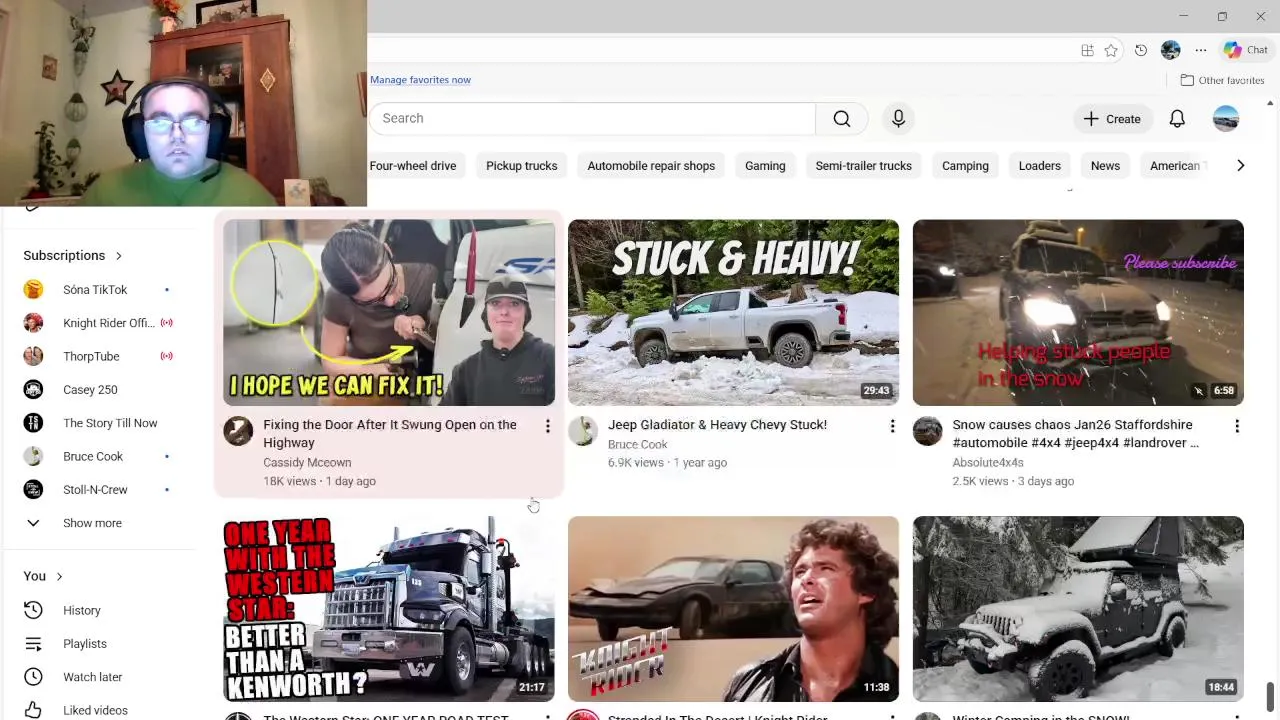This screenshot has height=720, width=1280.
Task: Open Knight Rider video thumbnail
Action: [733, 609]
